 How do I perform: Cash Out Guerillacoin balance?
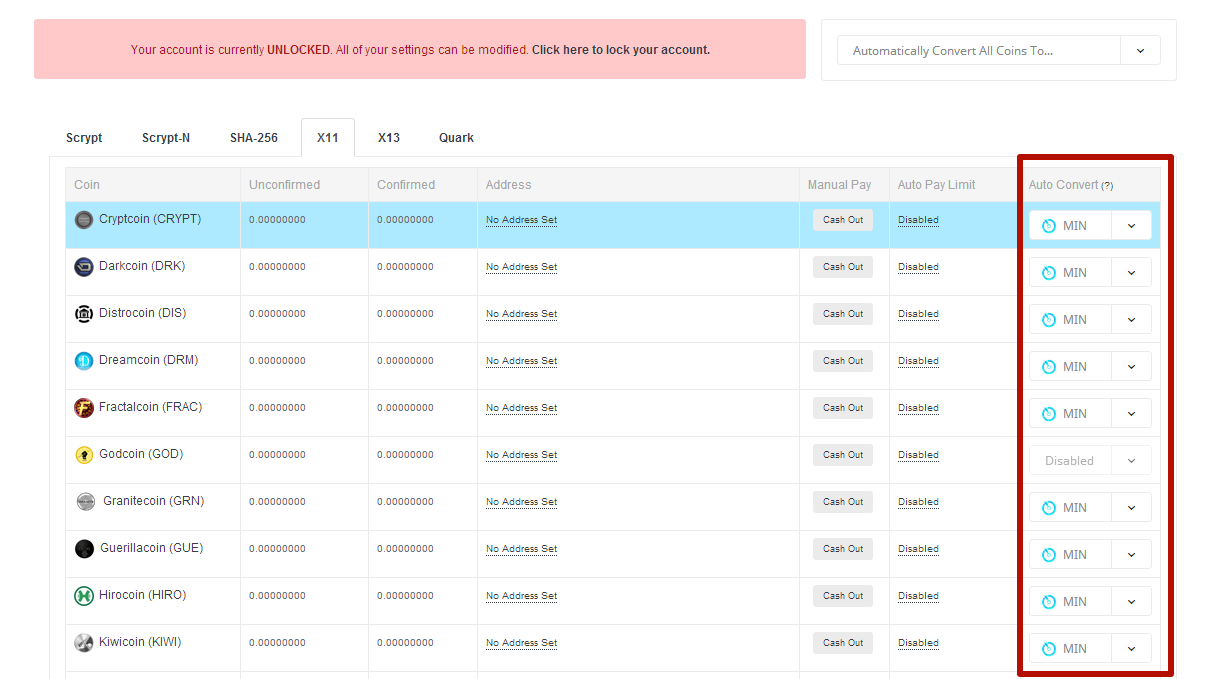coord(843,549)
